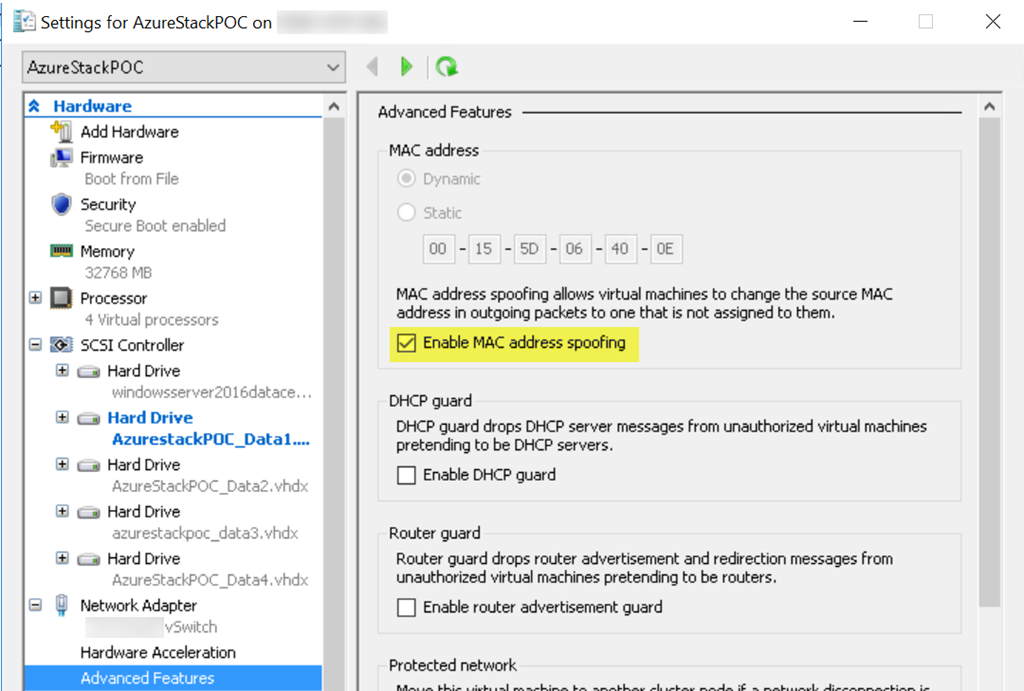The height and width of the screenshot is (691, 1024).
Task: Click the green forward navigation arrow
Action: (x=406, y=67)
